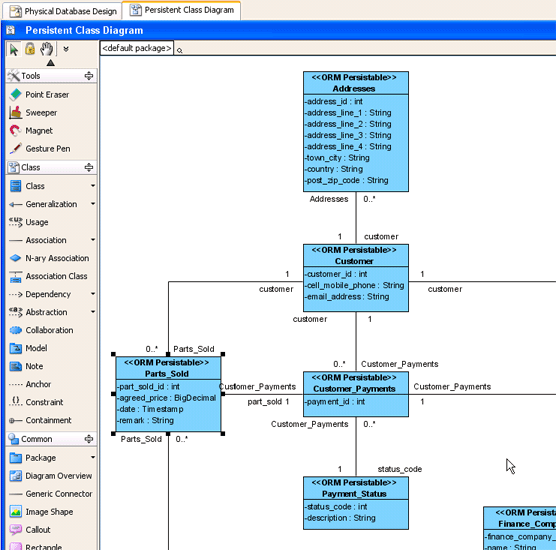Open the Association tool dropdown arrow
Image resolution: width=556 pixels, height=550 pixels.
[x=93, y=240]
